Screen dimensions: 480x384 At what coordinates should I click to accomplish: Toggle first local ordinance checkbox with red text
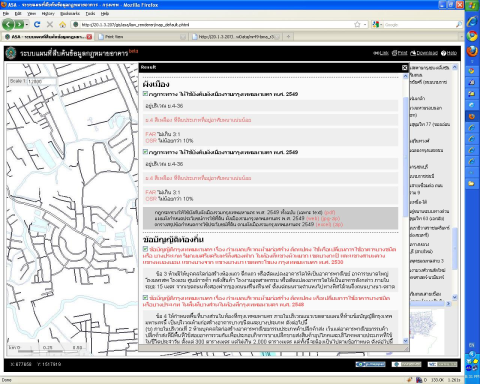145,249
